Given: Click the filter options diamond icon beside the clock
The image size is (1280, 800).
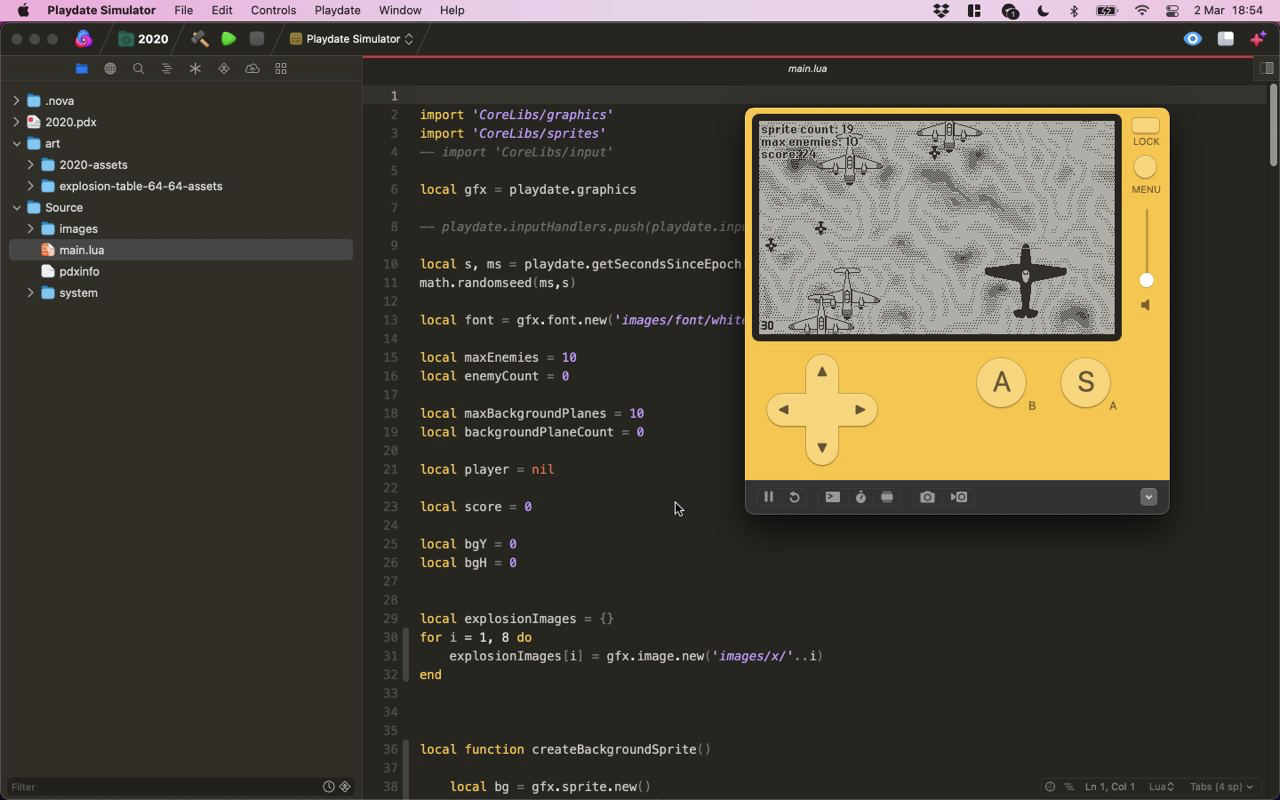Looking at the screenshot, I should tap(345, 787).
